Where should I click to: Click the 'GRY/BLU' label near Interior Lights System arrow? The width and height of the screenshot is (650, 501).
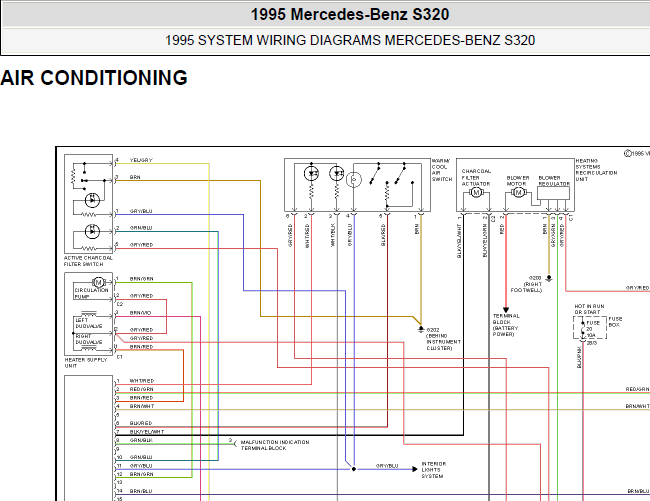click(387, 466)
